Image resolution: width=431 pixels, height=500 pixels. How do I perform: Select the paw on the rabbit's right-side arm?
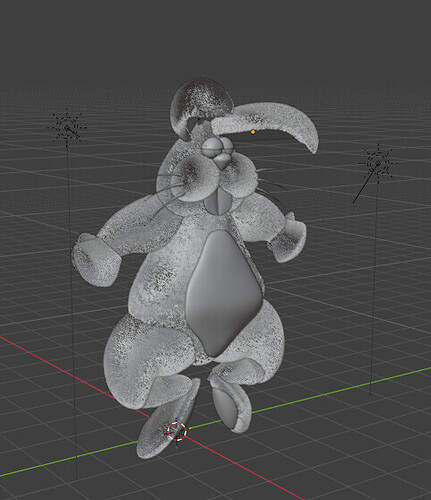(288, 238)
